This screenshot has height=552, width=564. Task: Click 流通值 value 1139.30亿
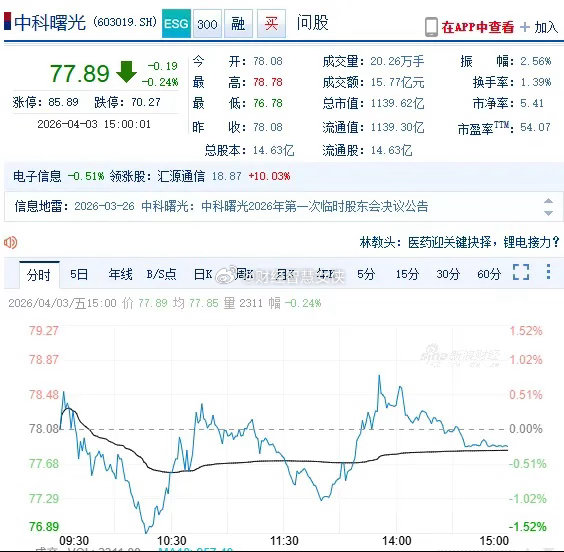[397, 127]
